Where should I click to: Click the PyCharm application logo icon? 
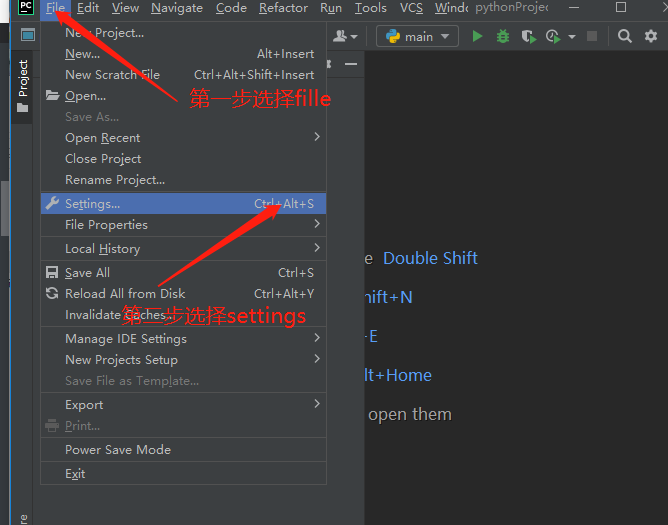click(26, 7)
